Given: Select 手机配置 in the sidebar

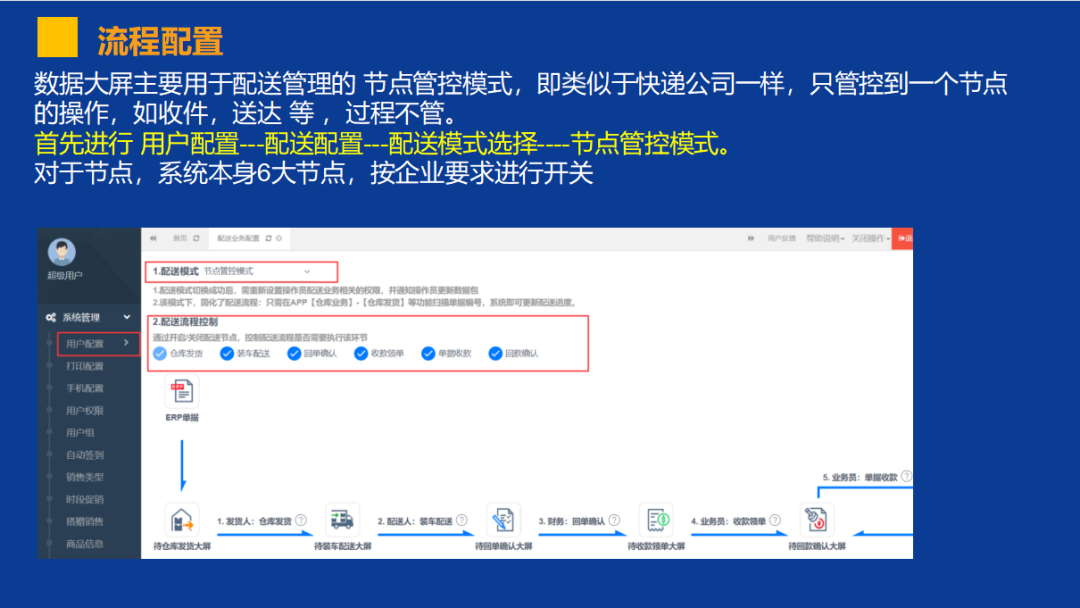Looking at the screenshot, I should click(85, 388).
